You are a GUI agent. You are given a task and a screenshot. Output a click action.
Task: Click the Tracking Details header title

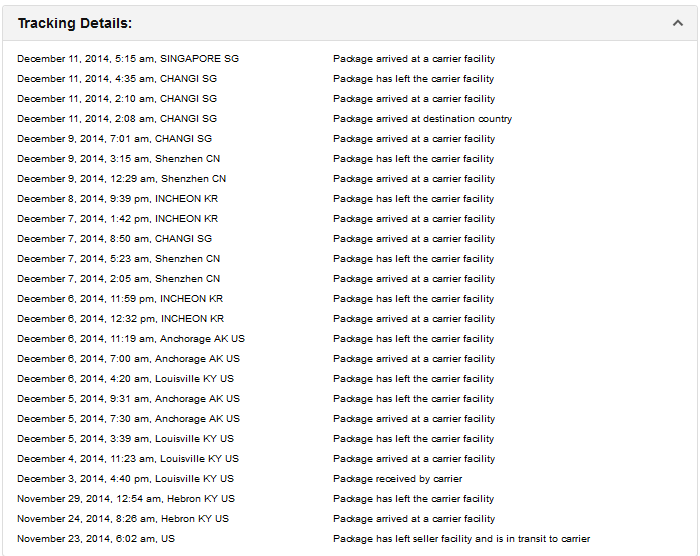[75, 23]
